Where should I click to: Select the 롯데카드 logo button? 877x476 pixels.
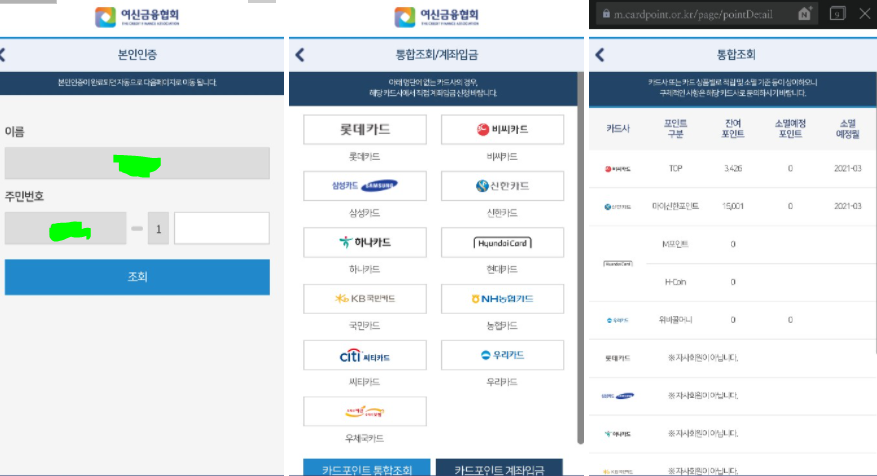coord(365,130)
